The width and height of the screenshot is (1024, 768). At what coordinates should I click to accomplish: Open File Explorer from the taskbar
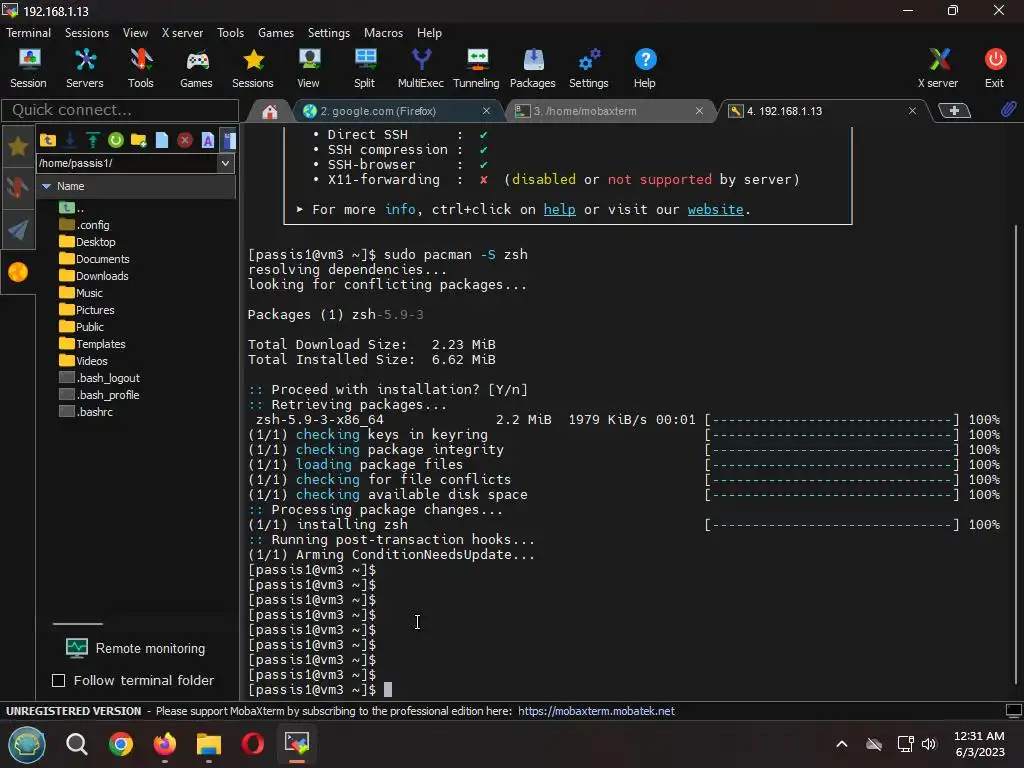point(209,744)
